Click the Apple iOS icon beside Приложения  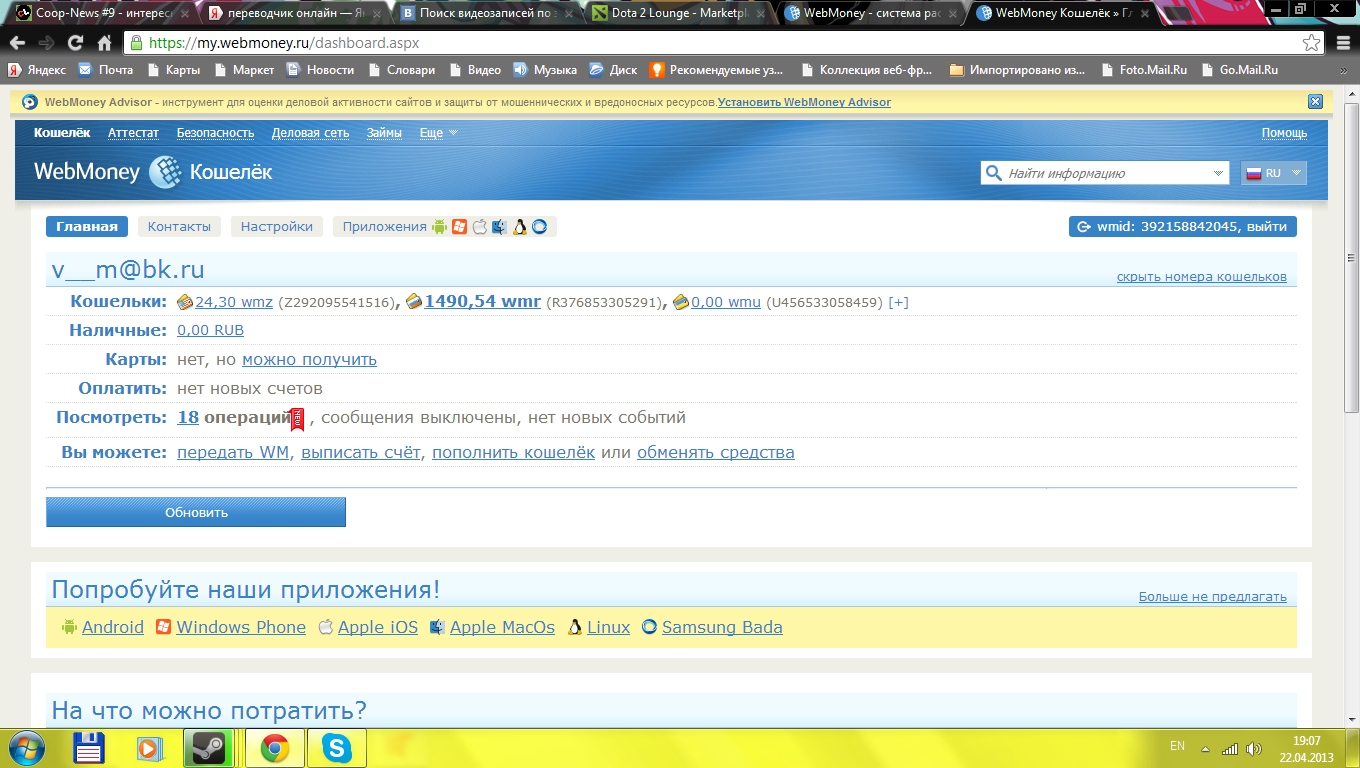[479, 227]
